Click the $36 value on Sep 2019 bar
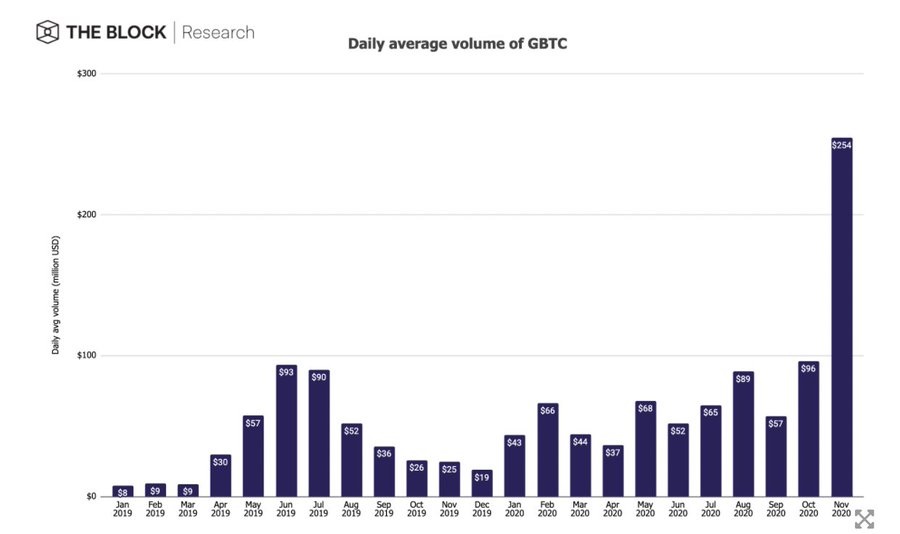This screenshot has width=900, height=534. [384, 454]
